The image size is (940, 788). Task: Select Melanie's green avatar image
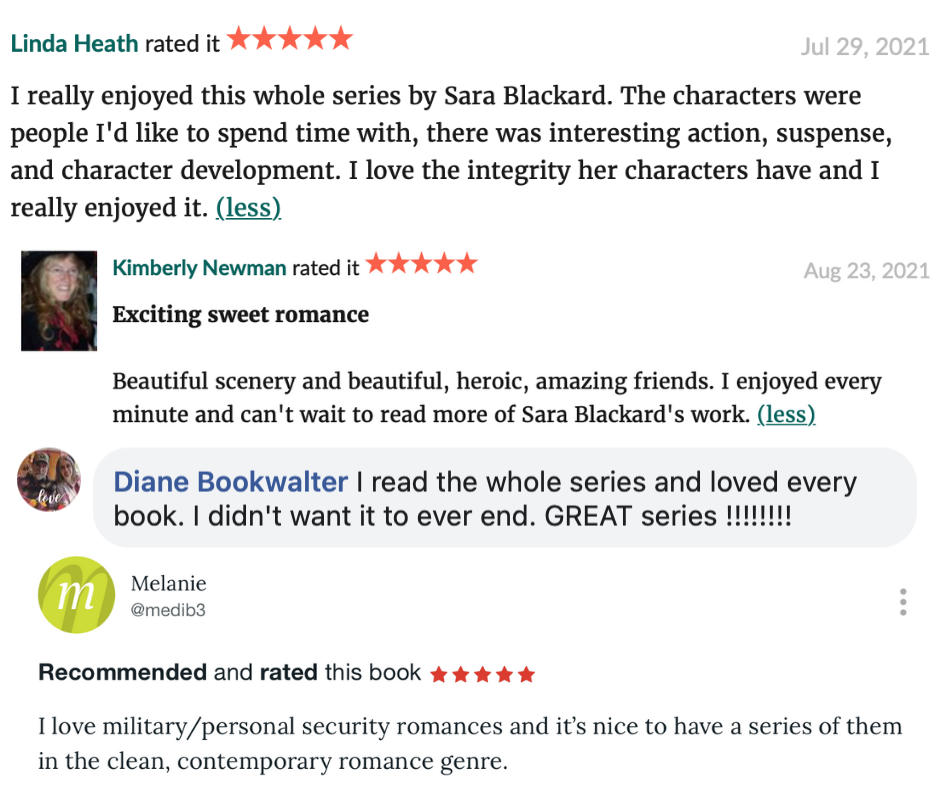[x=75, y=595]
